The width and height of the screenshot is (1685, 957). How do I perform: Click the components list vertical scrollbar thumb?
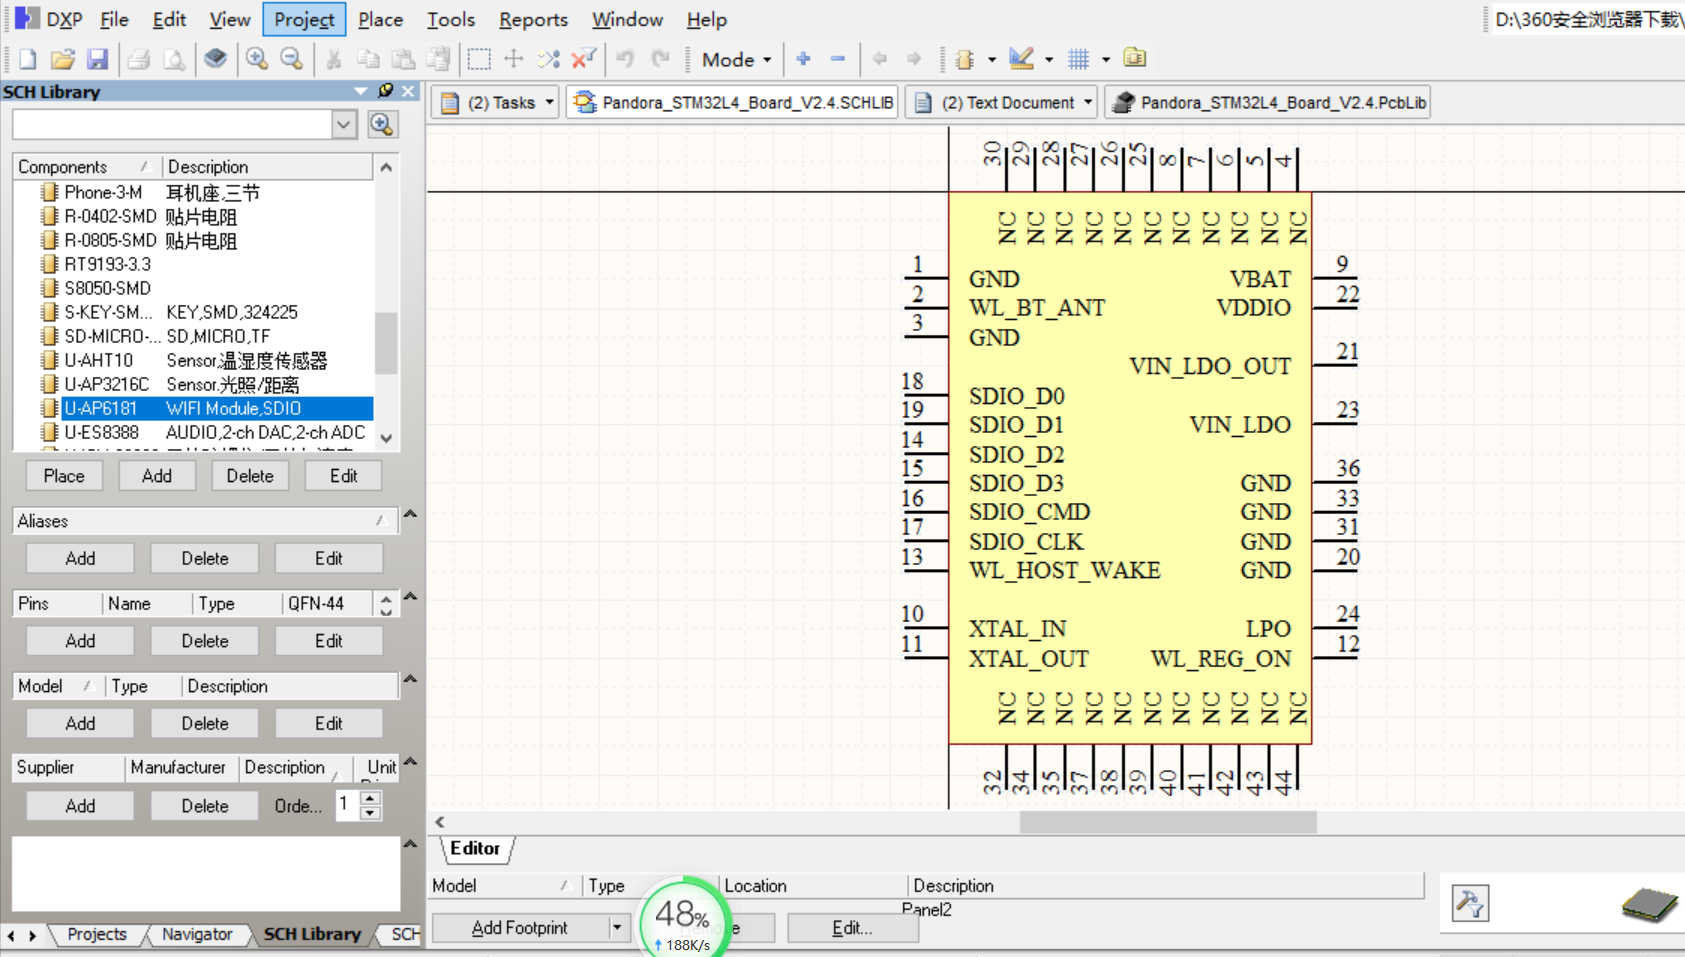coord(386,342)
